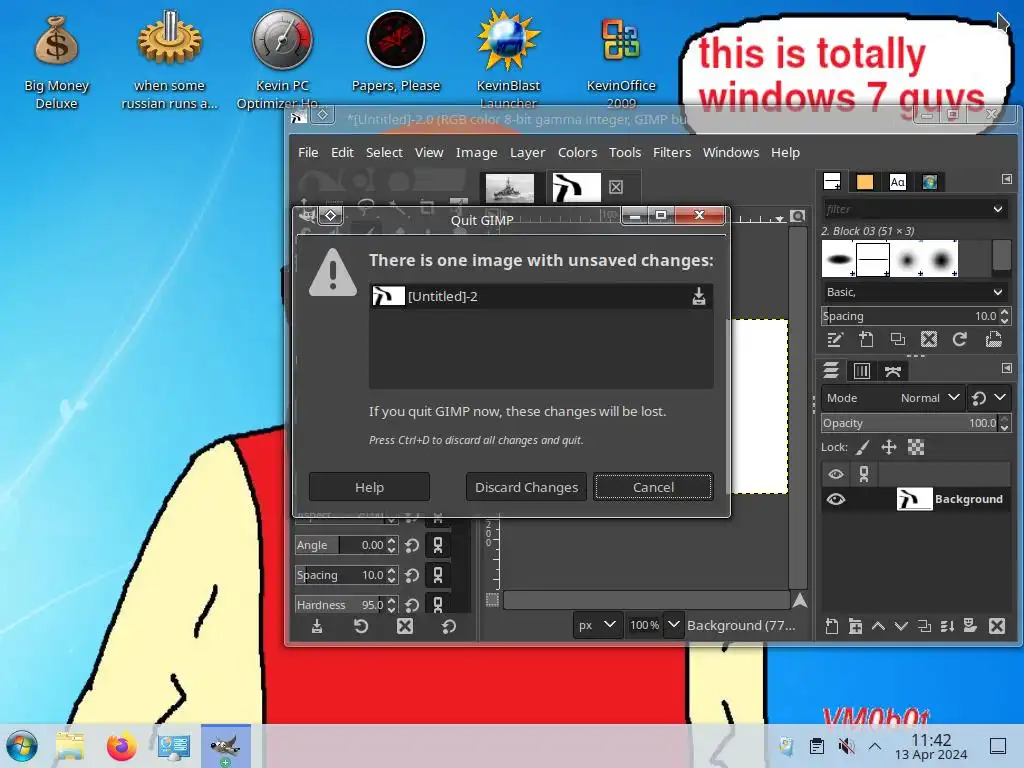
Task: Restore tool preset icon
Action: pos(361,626)
